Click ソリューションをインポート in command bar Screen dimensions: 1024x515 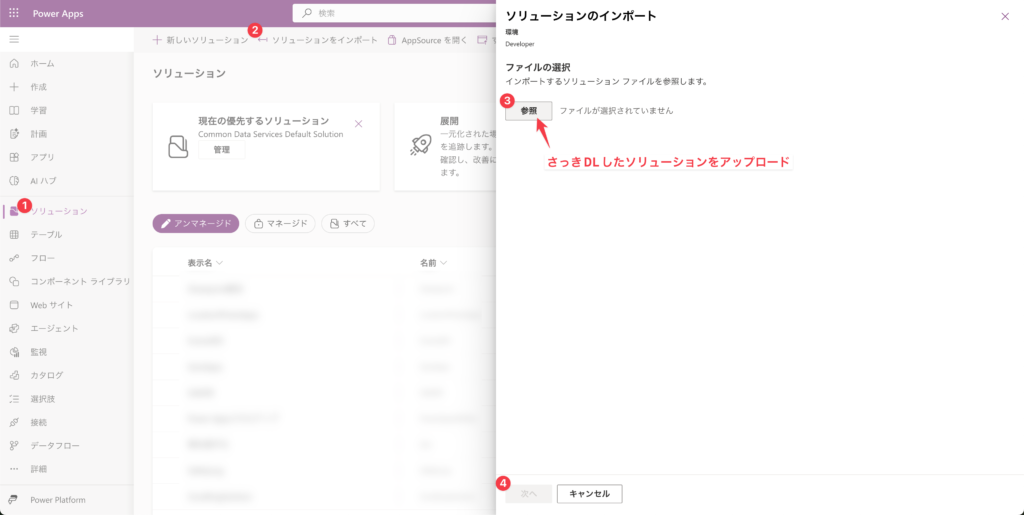click(318, 40)
